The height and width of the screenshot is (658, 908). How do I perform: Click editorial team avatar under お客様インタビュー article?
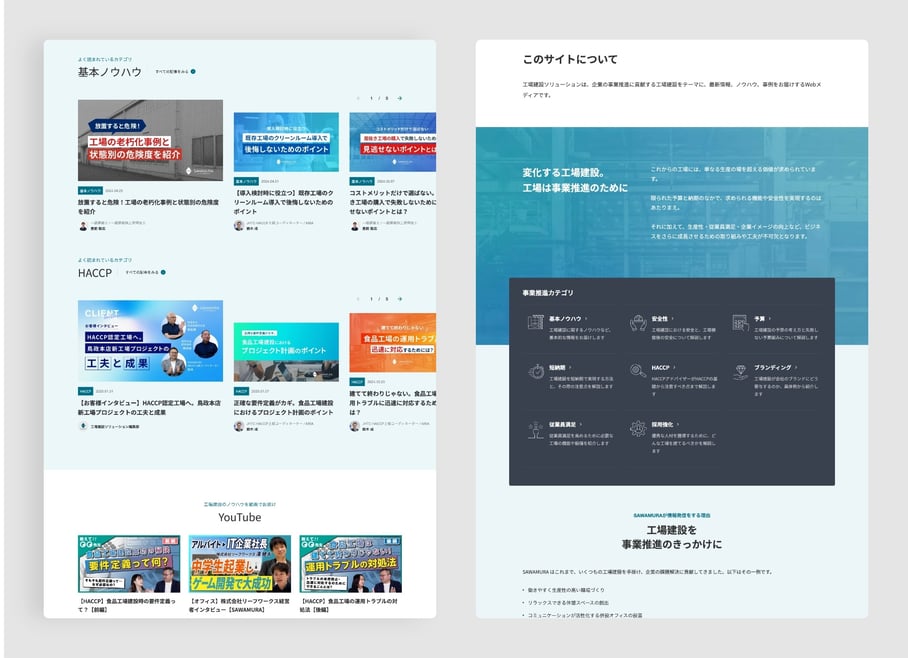(x=83, y=426)
